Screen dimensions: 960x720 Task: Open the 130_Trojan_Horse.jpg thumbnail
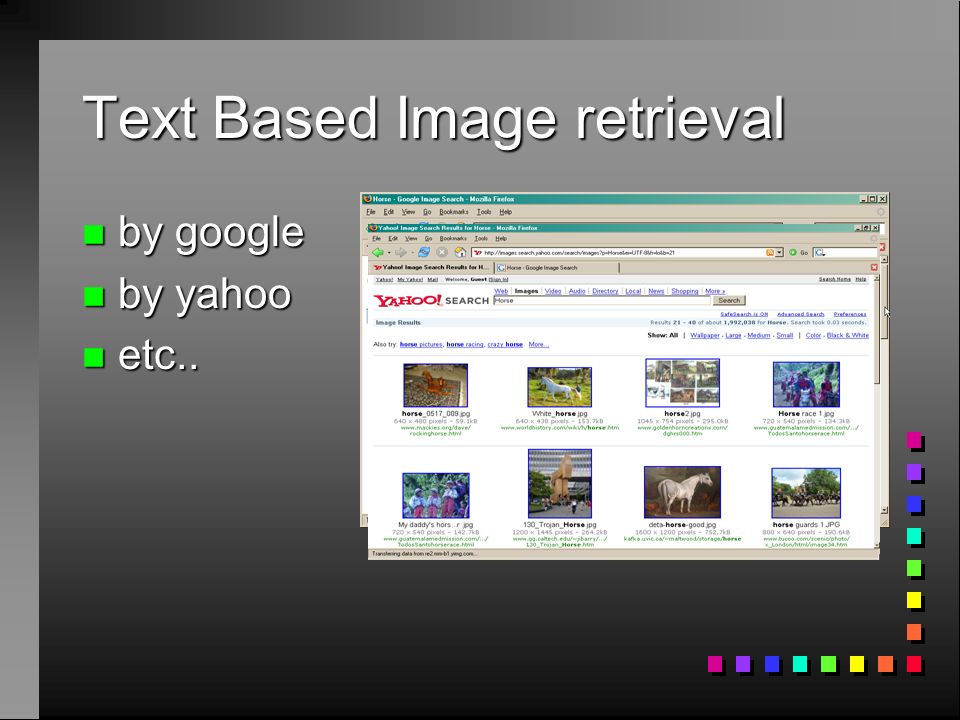coord(560,484)
